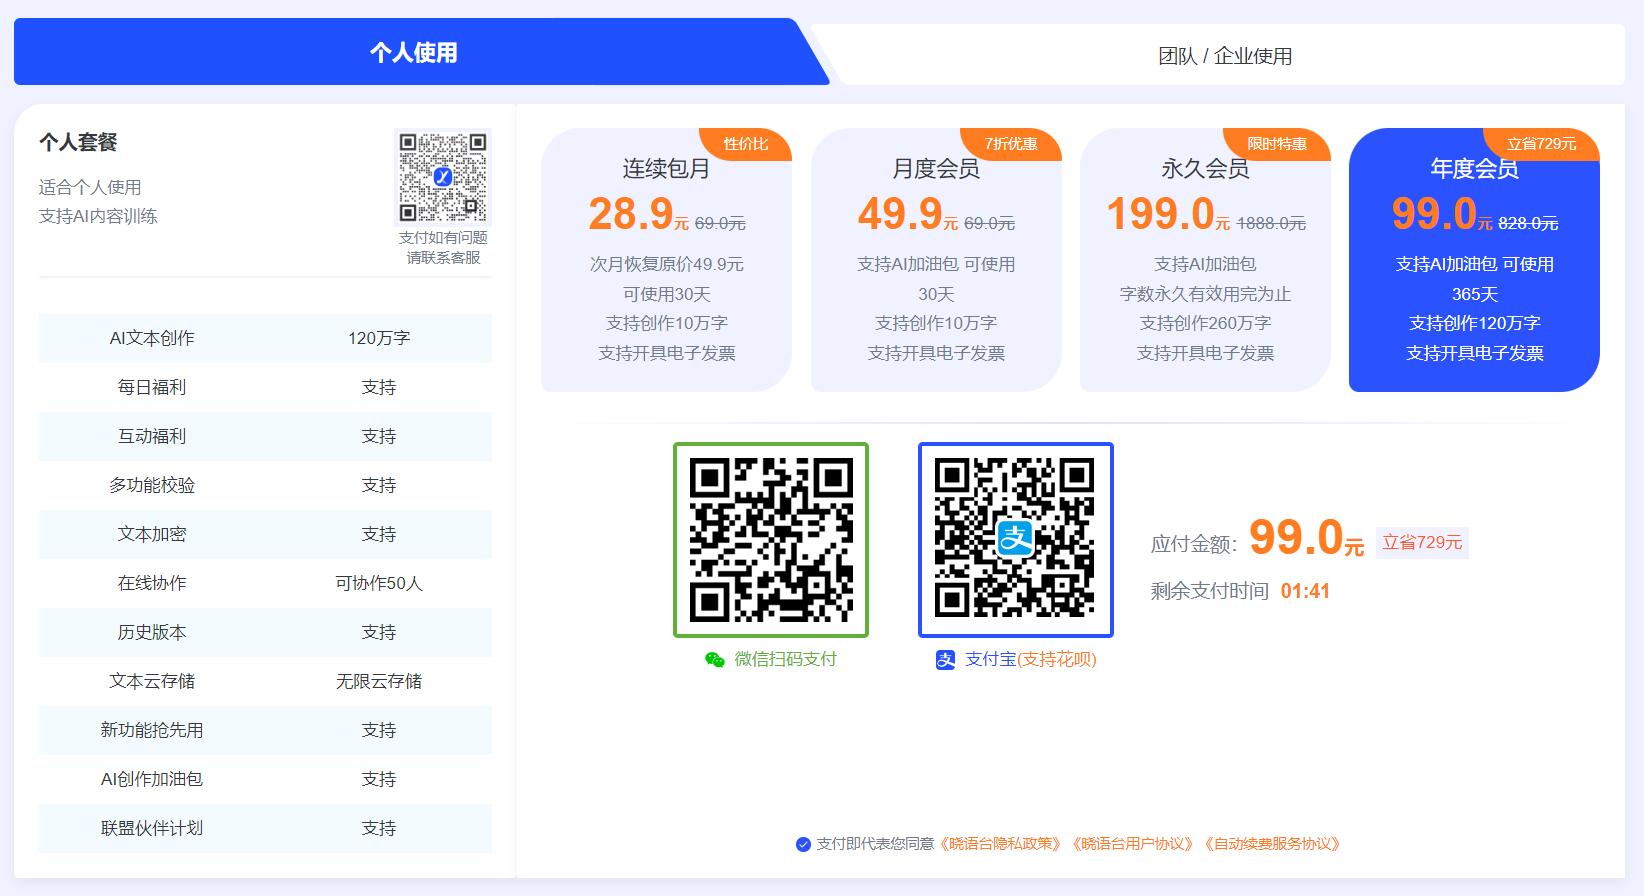Switch to the 个人使用 tab

[413, 52]
